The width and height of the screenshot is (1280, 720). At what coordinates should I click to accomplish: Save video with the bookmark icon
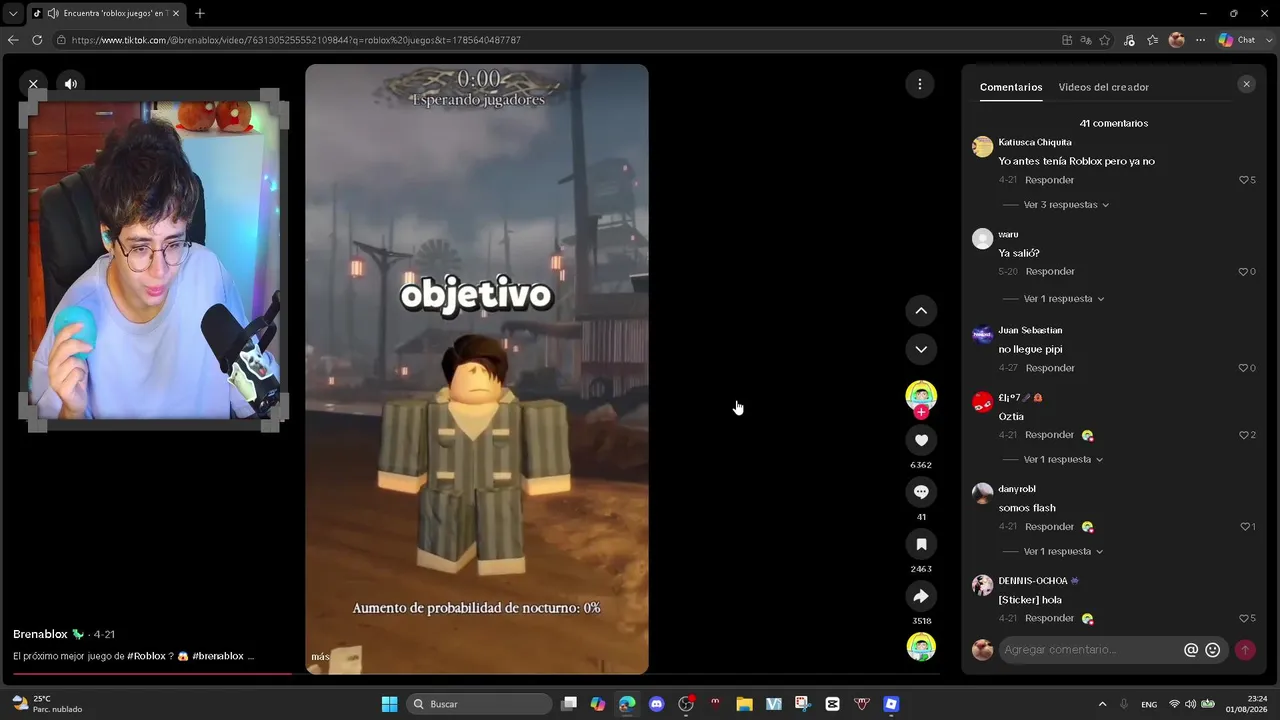(x=921, y=544)
